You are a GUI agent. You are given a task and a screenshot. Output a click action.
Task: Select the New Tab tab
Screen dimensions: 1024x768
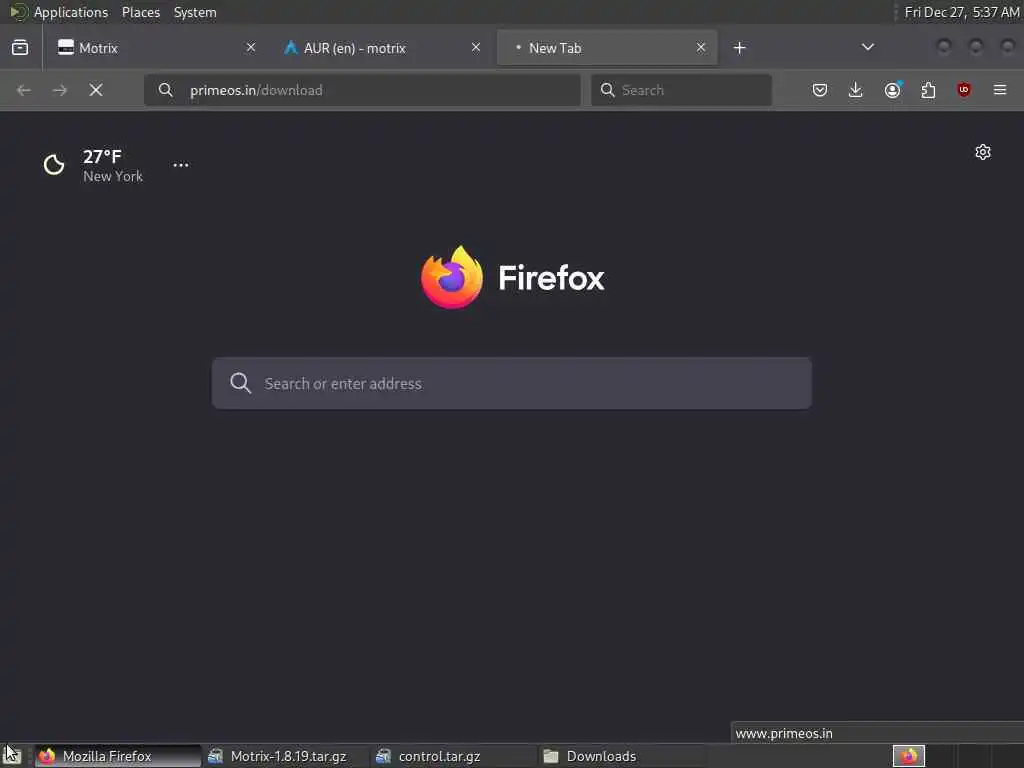607,48
